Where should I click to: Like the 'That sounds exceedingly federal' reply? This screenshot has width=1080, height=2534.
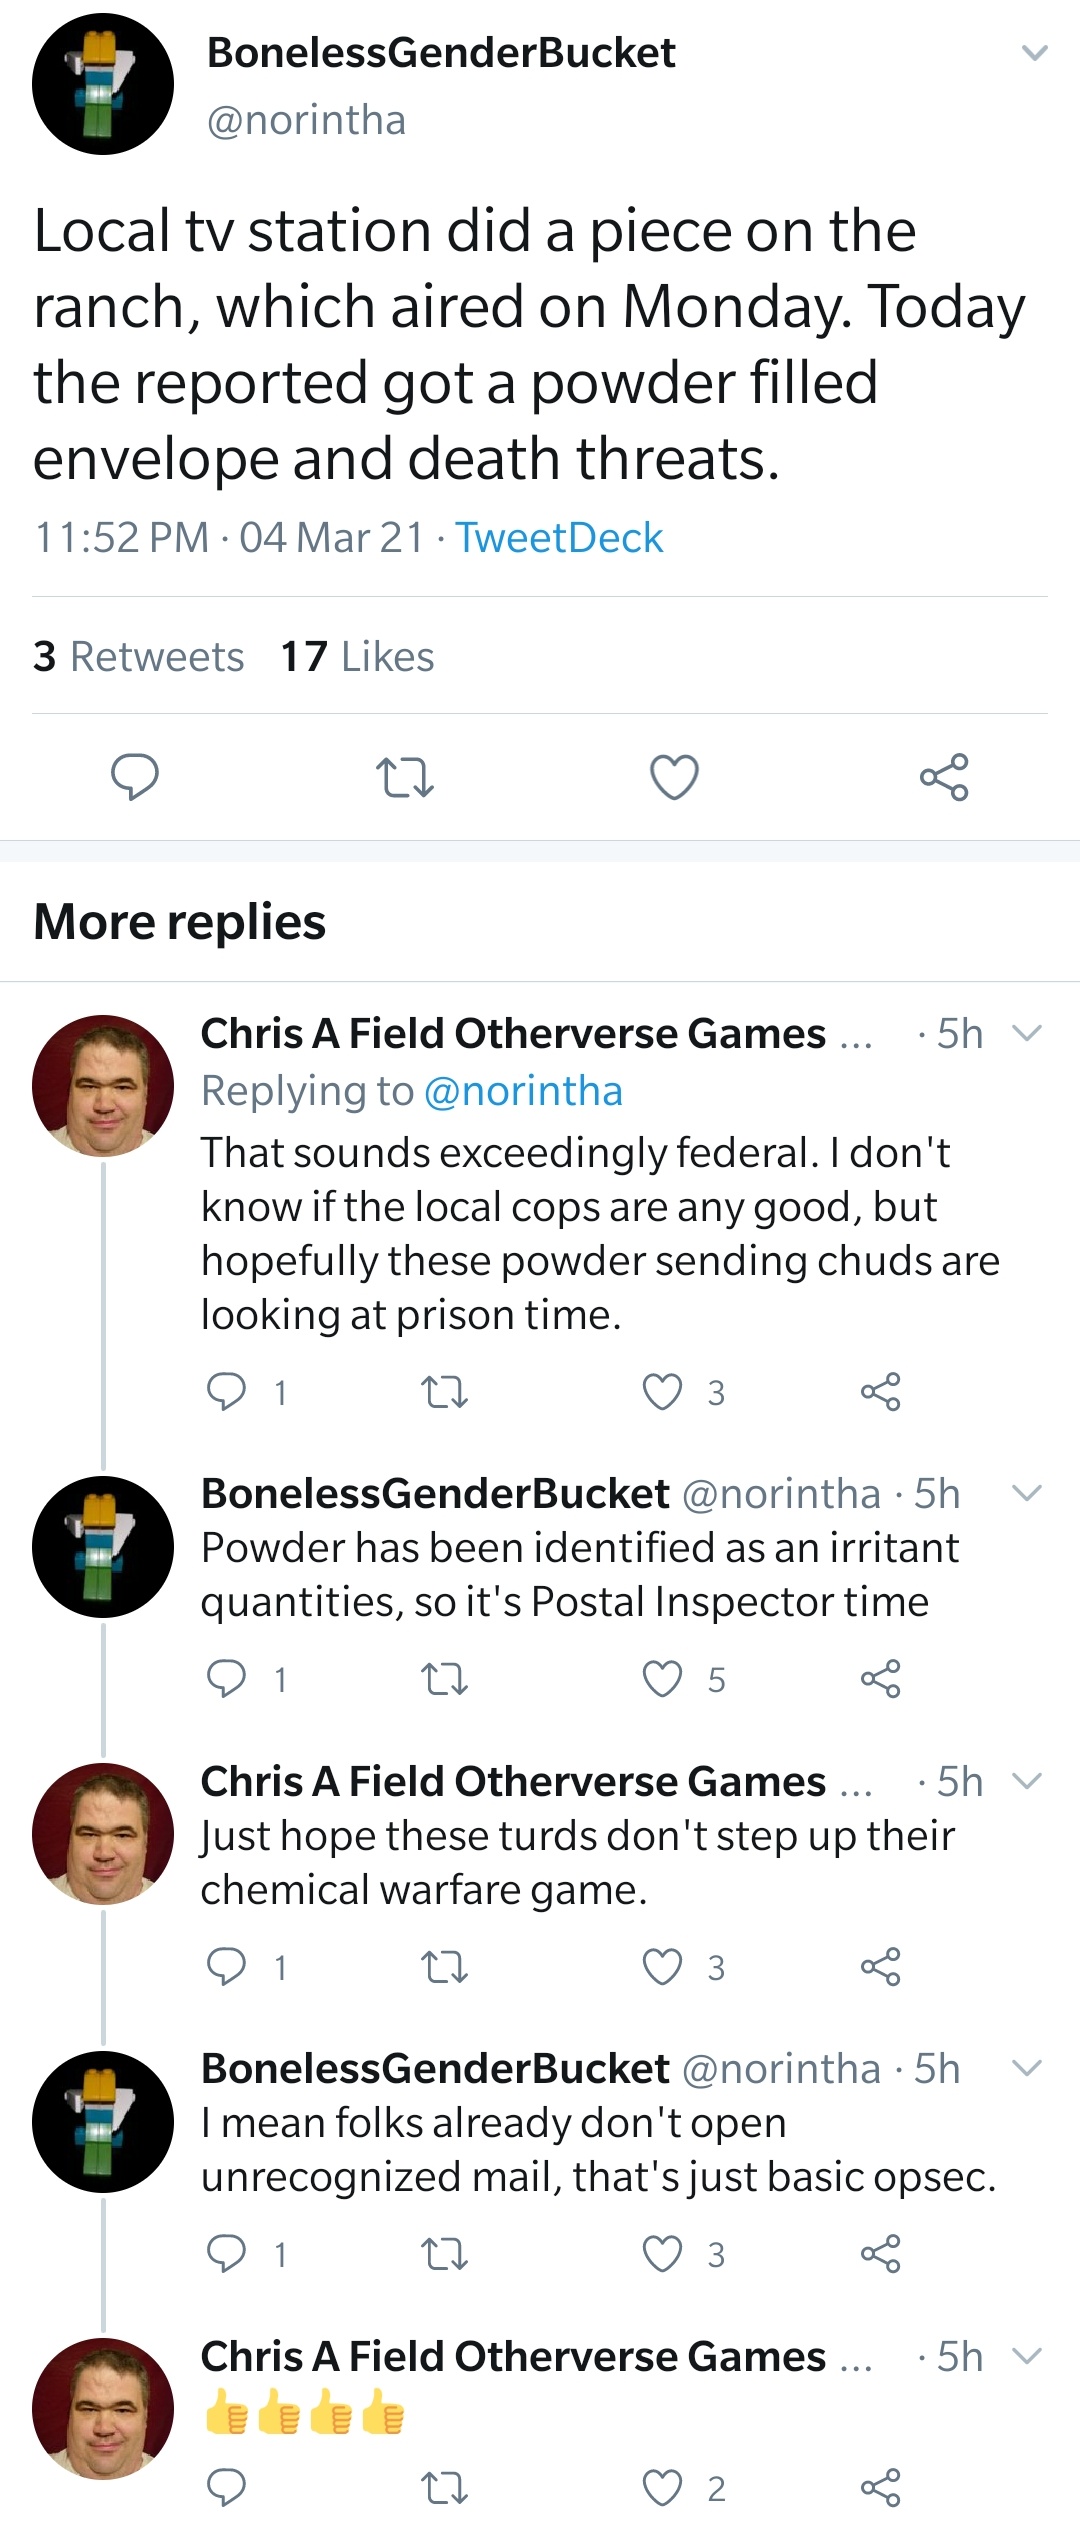(x=662, y=1392)
